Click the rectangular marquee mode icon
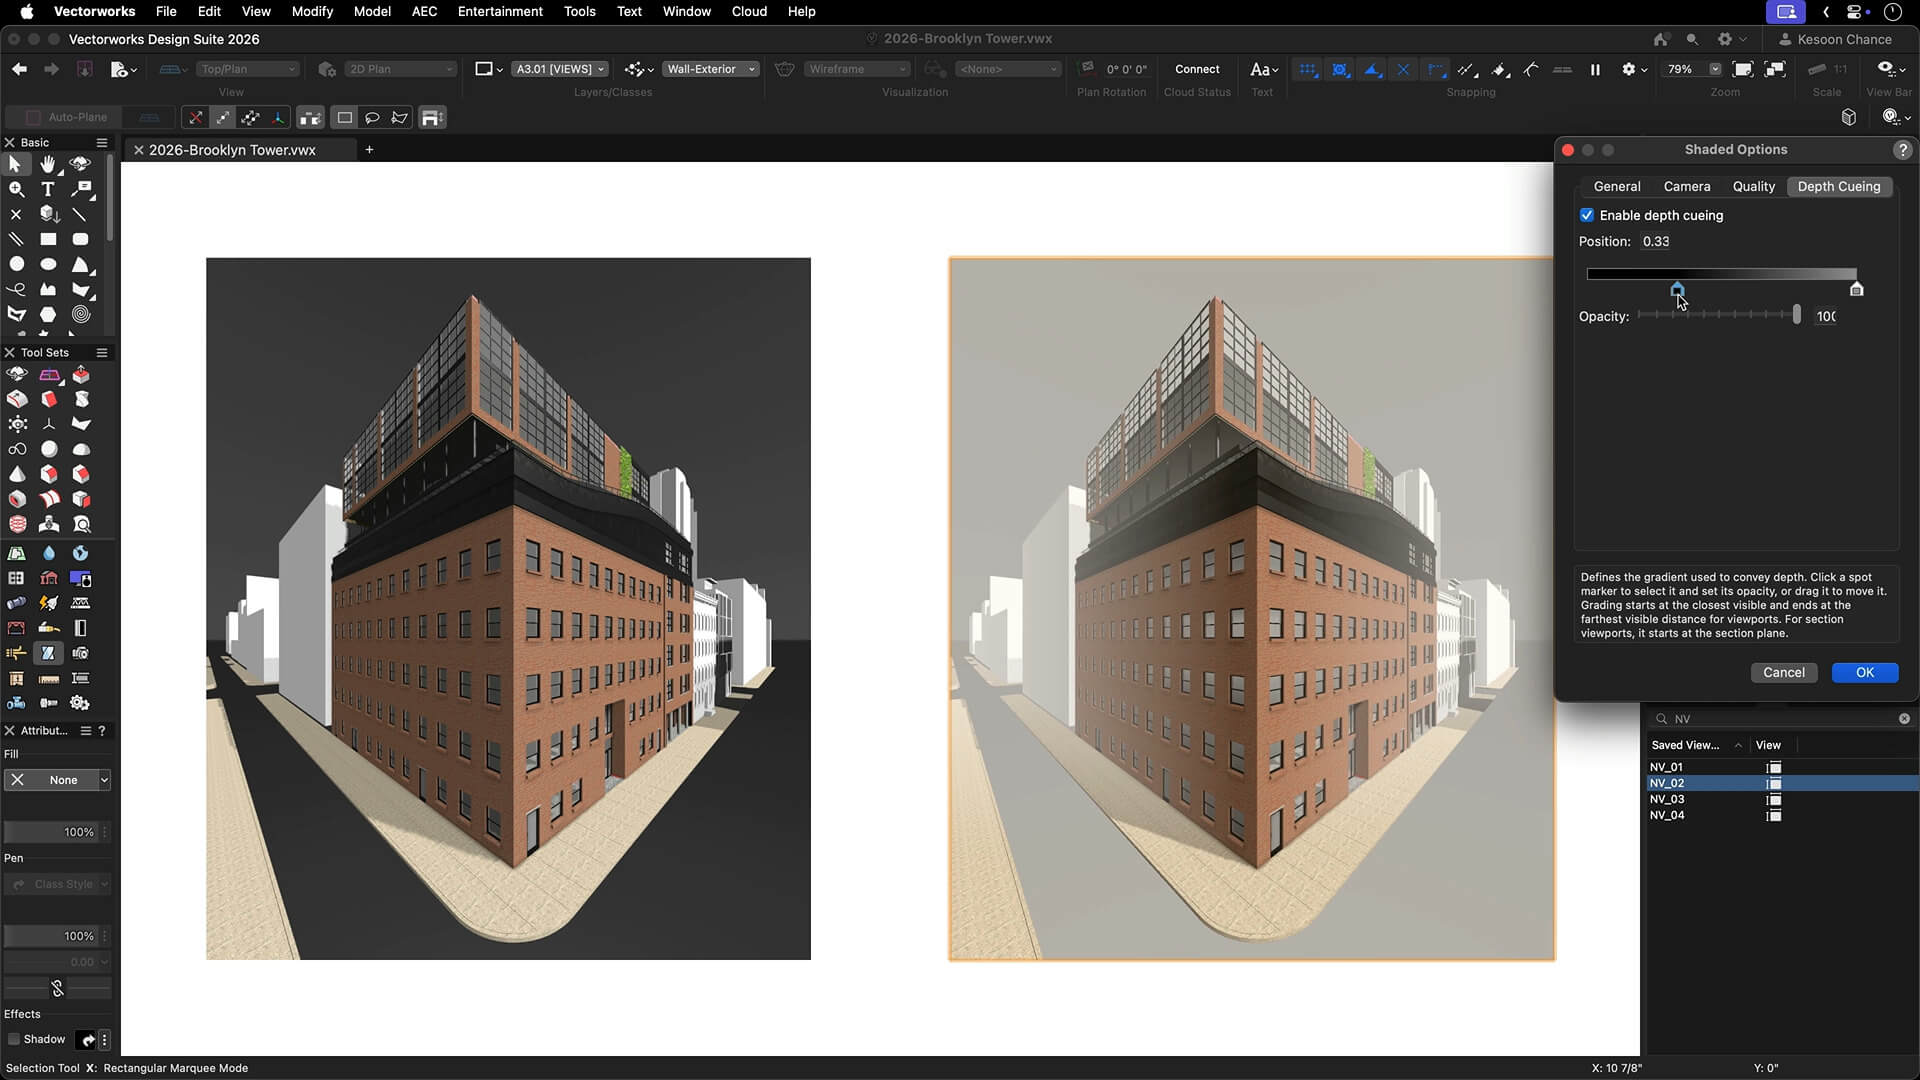The image size is (1920, 1080). point(345,118)
